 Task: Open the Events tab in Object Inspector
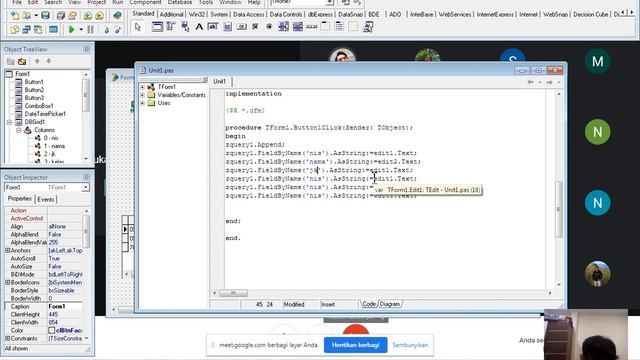46,200
